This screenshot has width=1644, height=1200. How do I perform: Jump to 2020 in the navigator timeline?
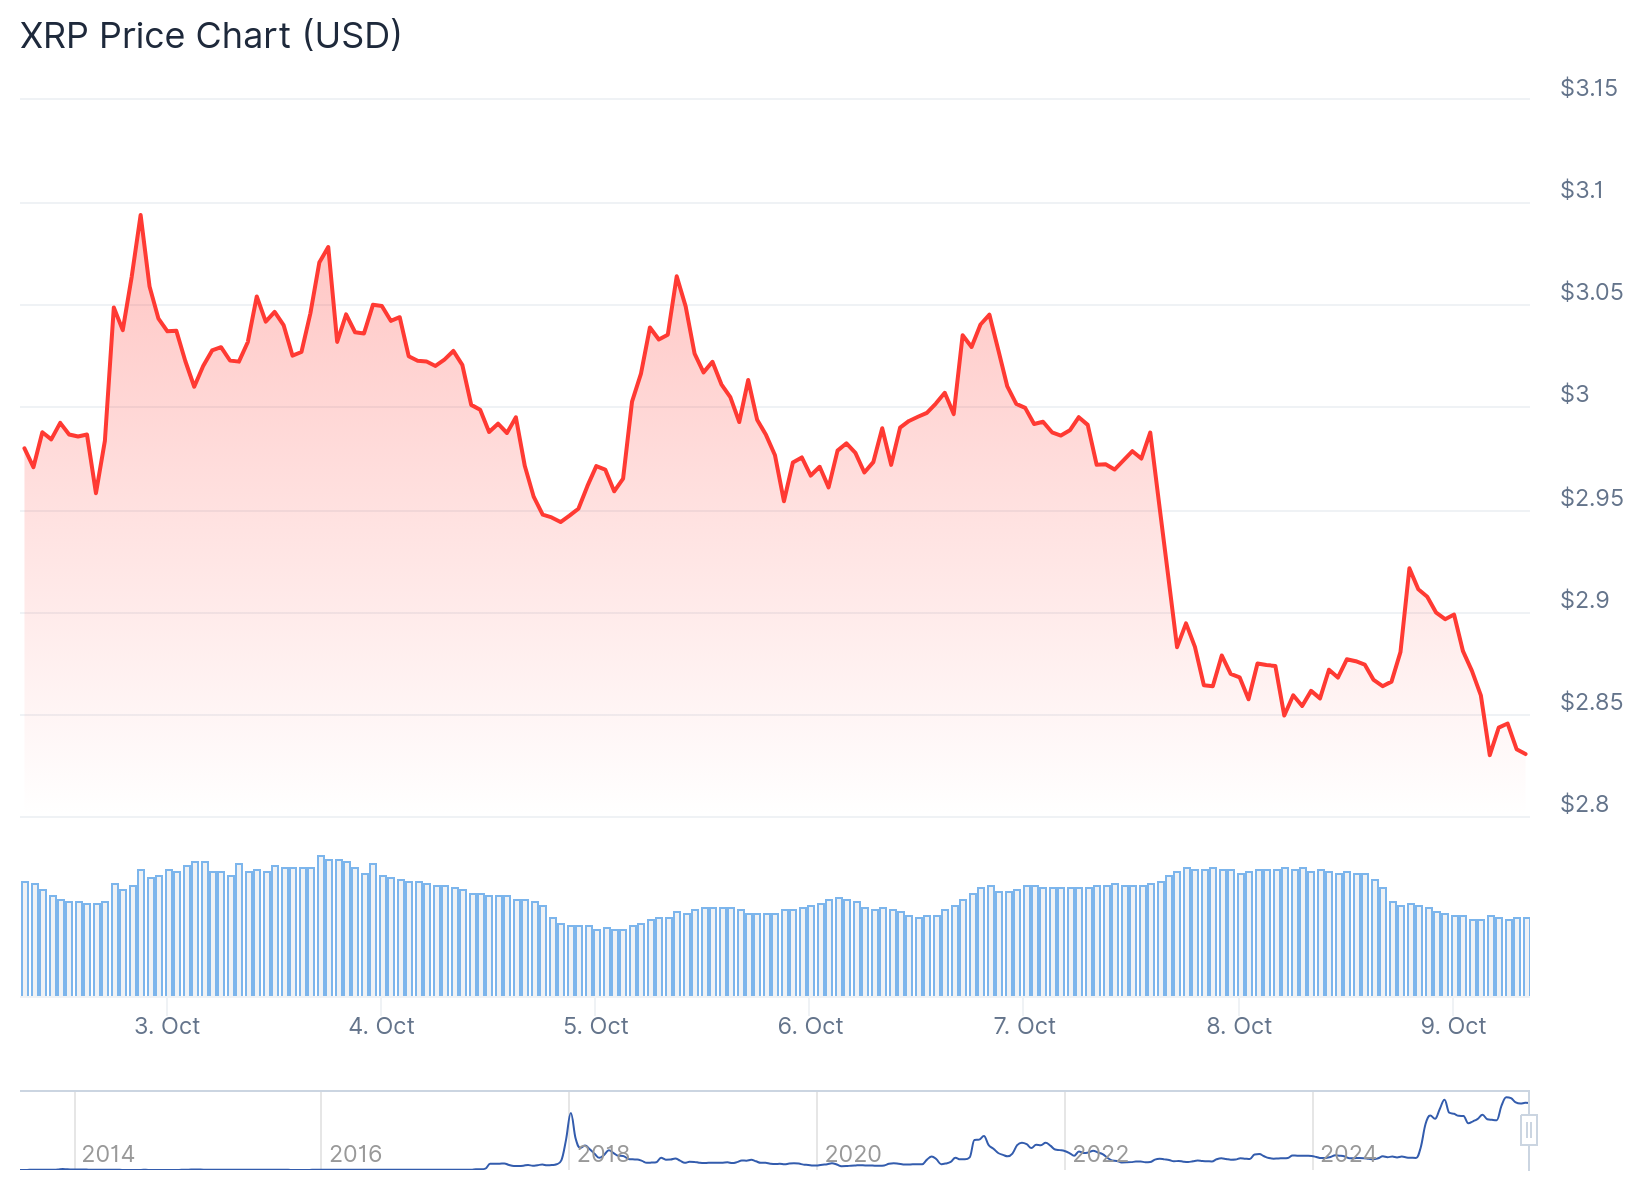pyautogui.click(x=853, y=1154)
